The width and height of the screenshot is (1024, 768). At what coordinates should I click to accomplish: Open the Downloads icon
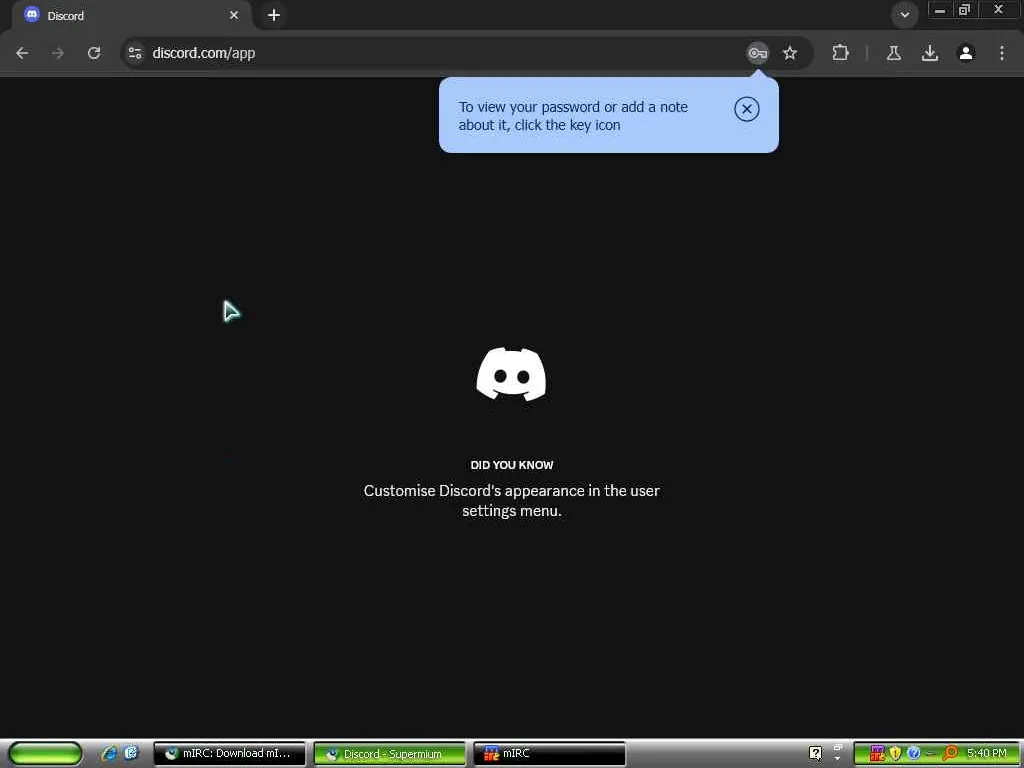click(x=930, y=53)
